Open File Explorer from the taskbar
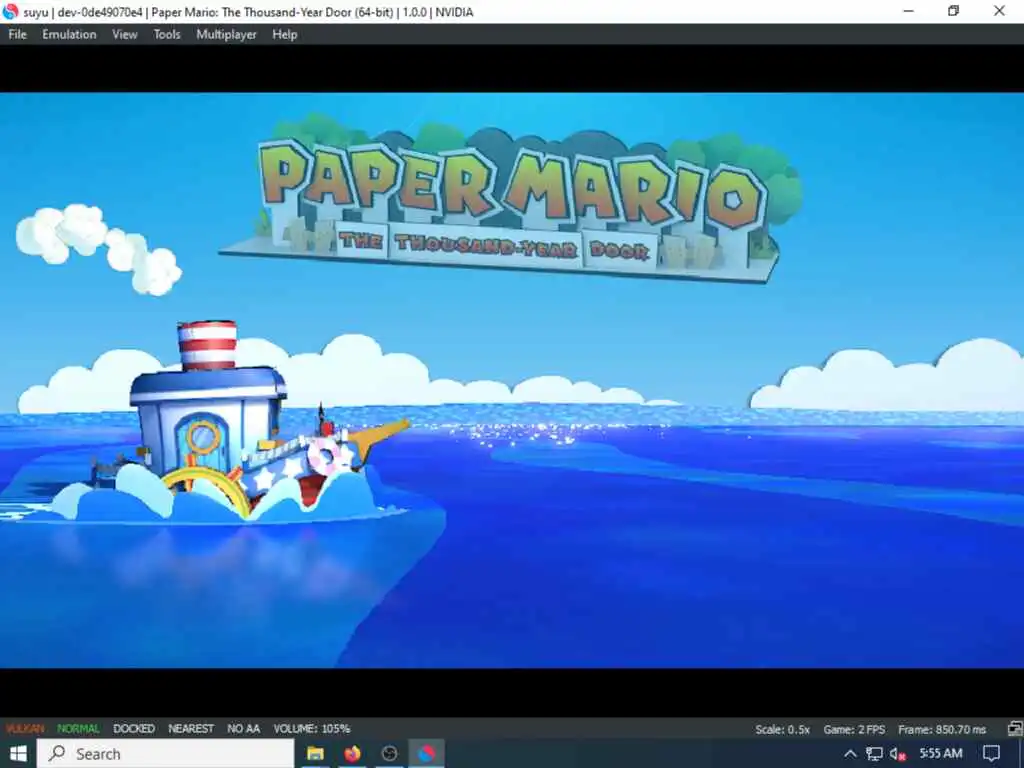Screen dimensions: 1024x768 pyautogui.click(x=315, y=754)
